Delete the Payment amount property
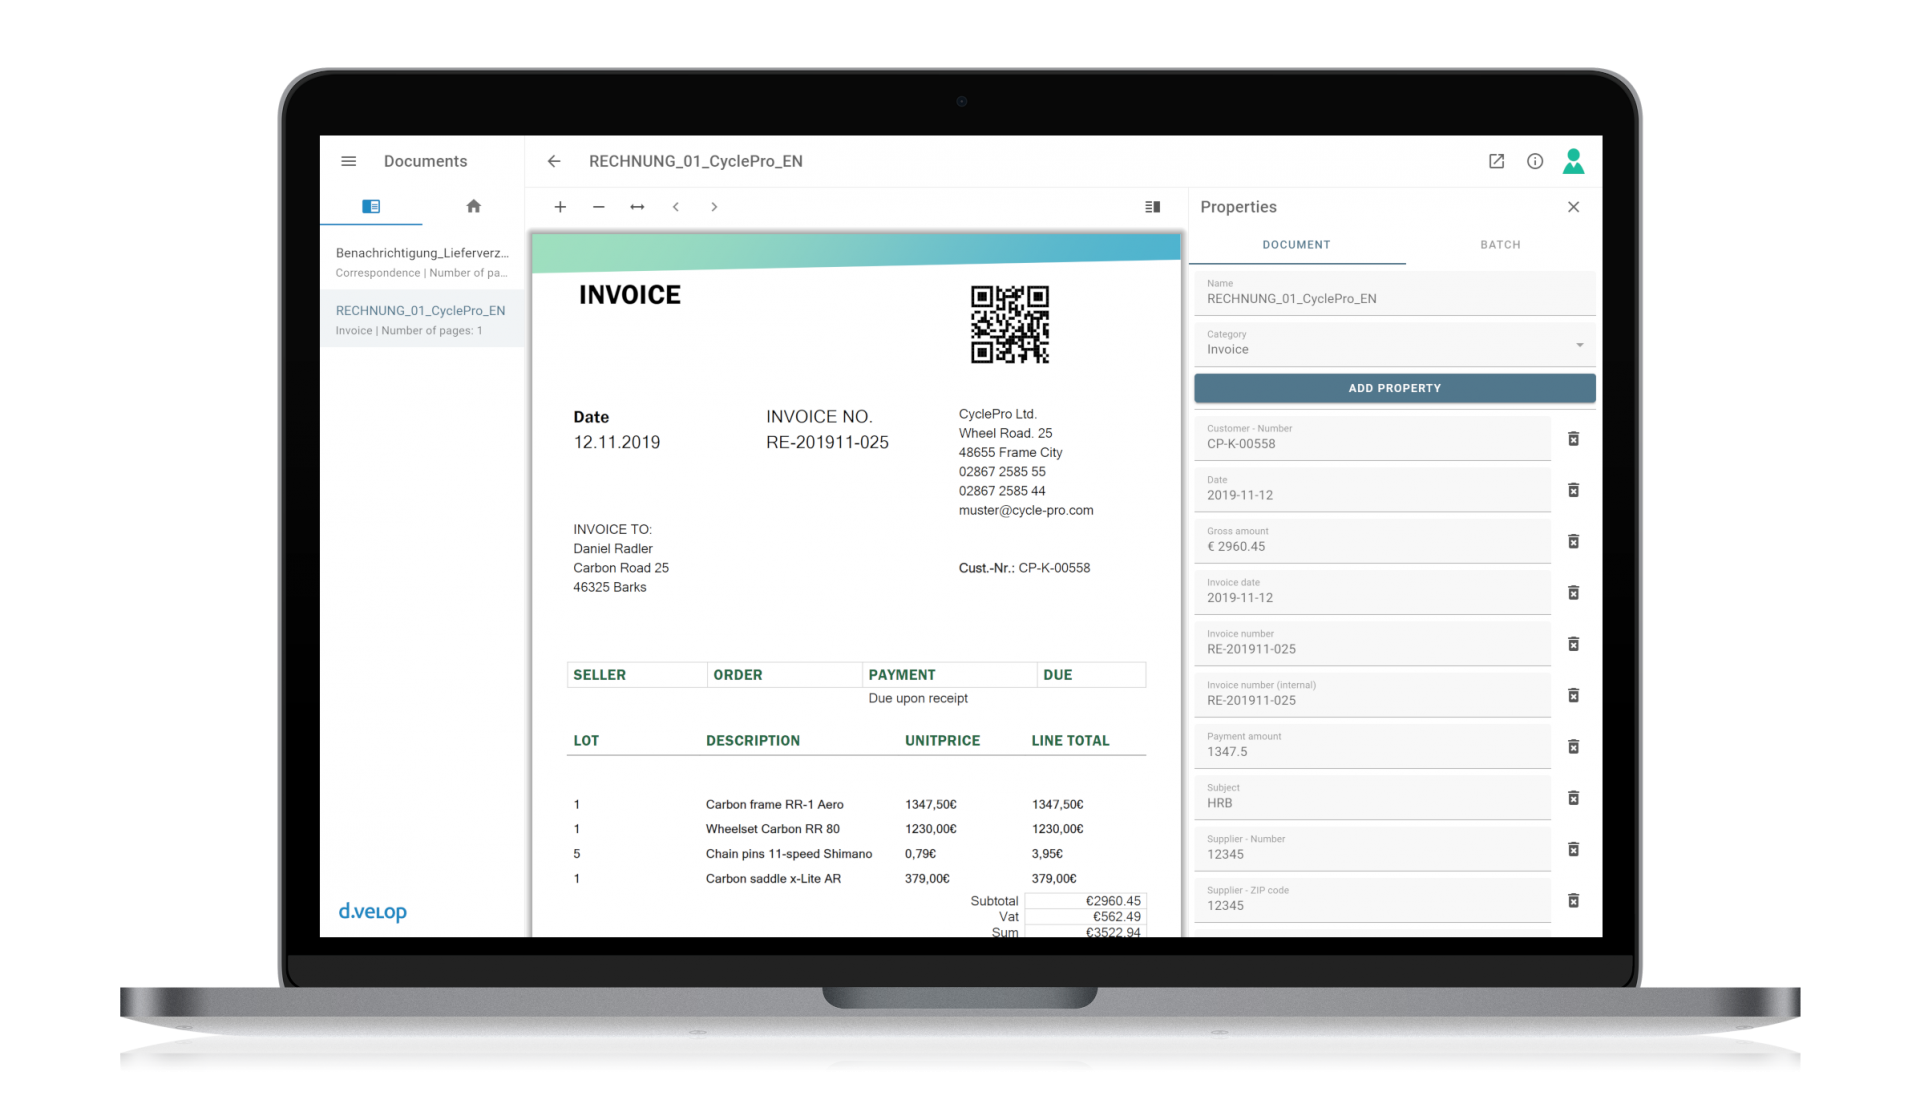Image resolution: width=1920 pixels, height=1104 pixels. point(1574,746)
